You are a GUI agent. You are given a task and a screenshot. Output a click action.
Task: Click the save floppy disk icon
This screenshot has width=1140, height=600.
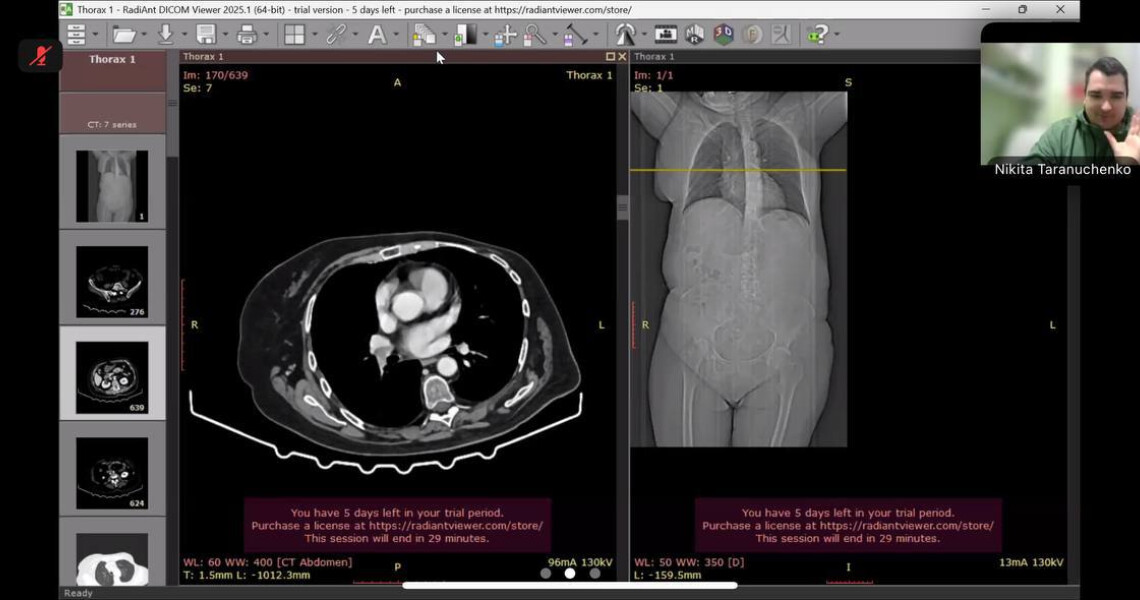coord(206,35)
